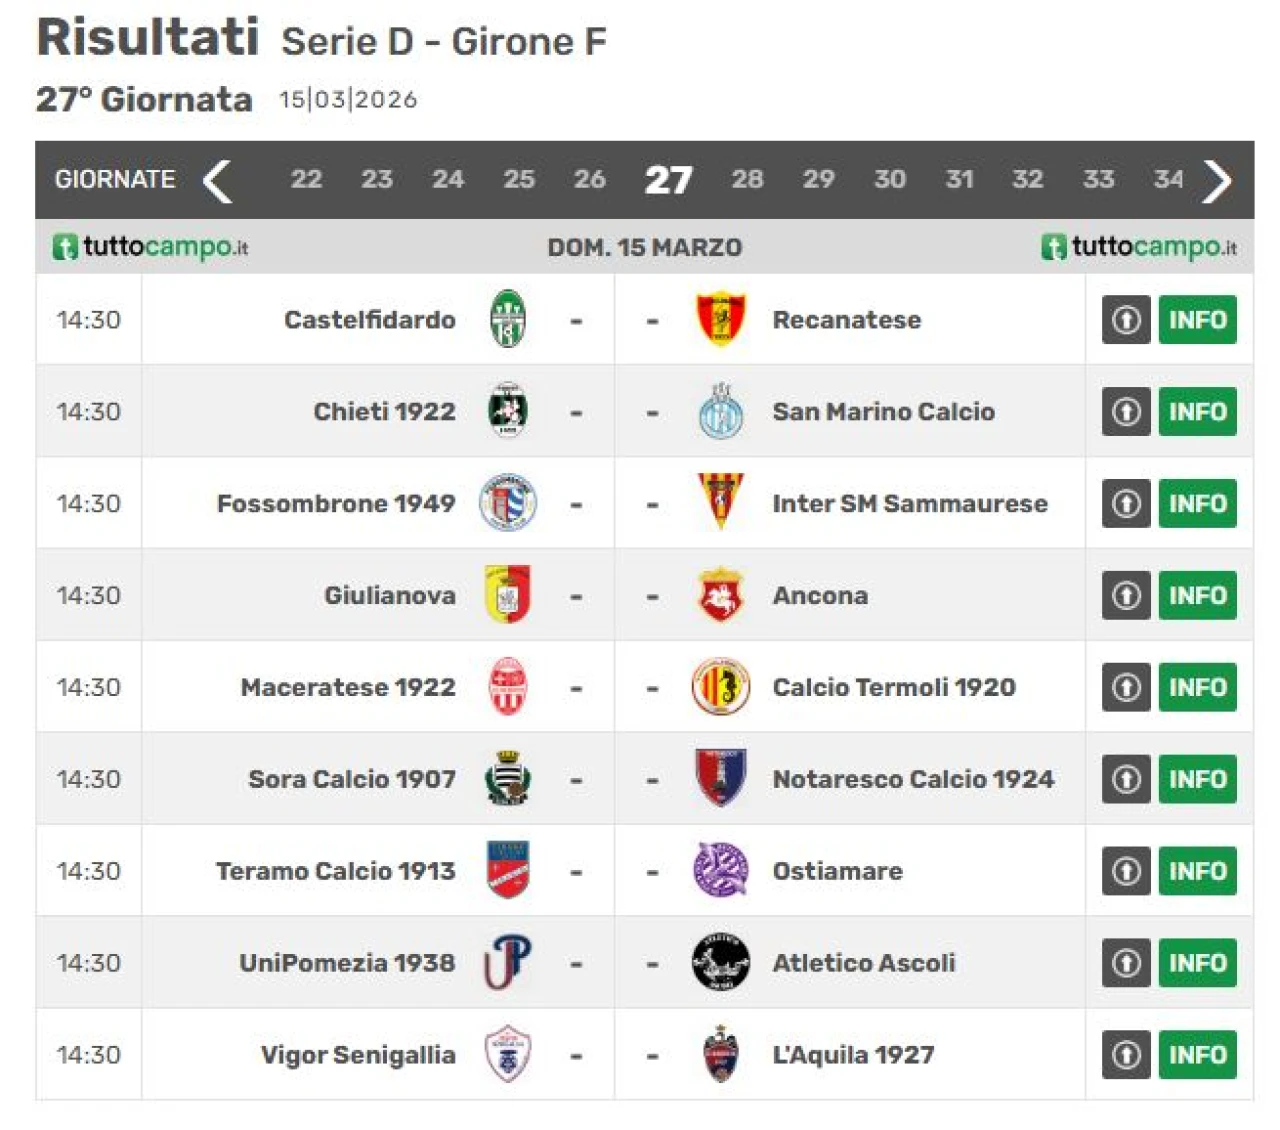Click the Atletico Ascoli round badge
Screen dimensions: 1280x1130
(x=720, y=963)
